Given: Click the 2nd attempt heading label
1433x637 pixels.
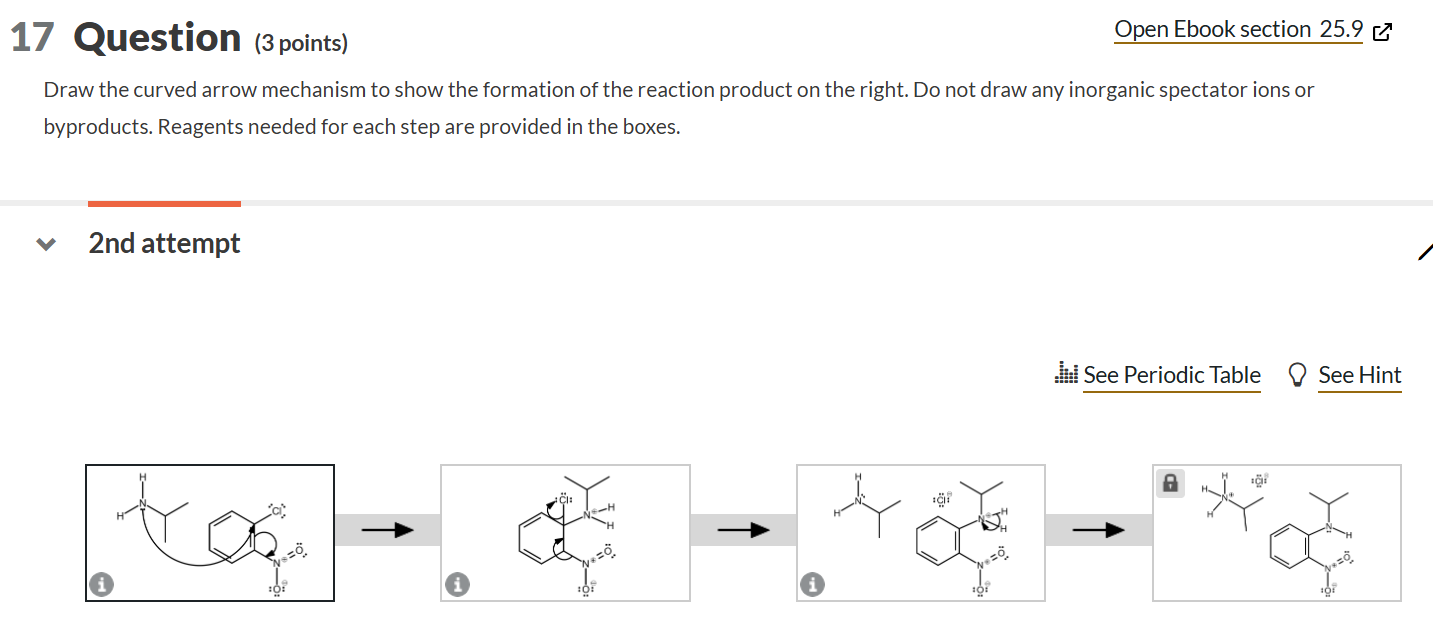Looking at the screenshot, I should coord(164,242).
